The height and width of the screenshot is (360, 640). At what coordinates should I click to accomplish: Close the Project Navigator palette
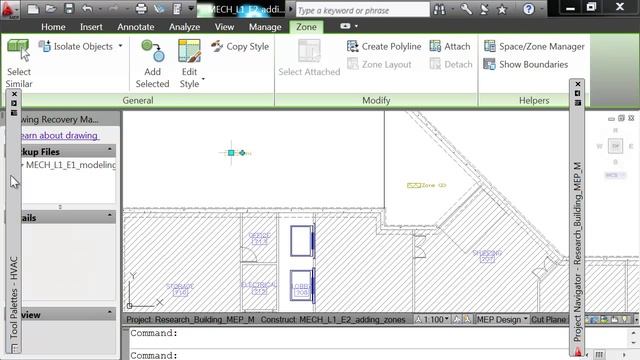(578, 84)
